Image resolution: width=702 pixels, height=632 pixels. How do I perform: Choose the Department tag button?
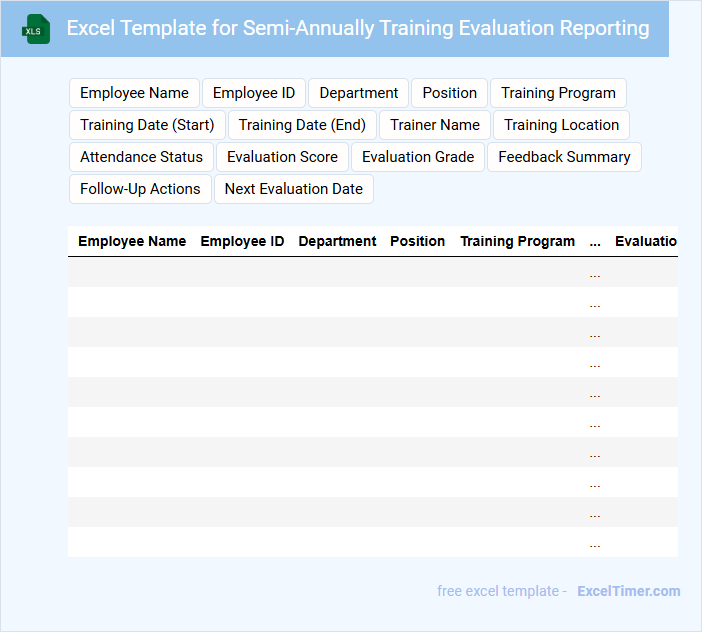pyautogui.click(x=358, y=93)
